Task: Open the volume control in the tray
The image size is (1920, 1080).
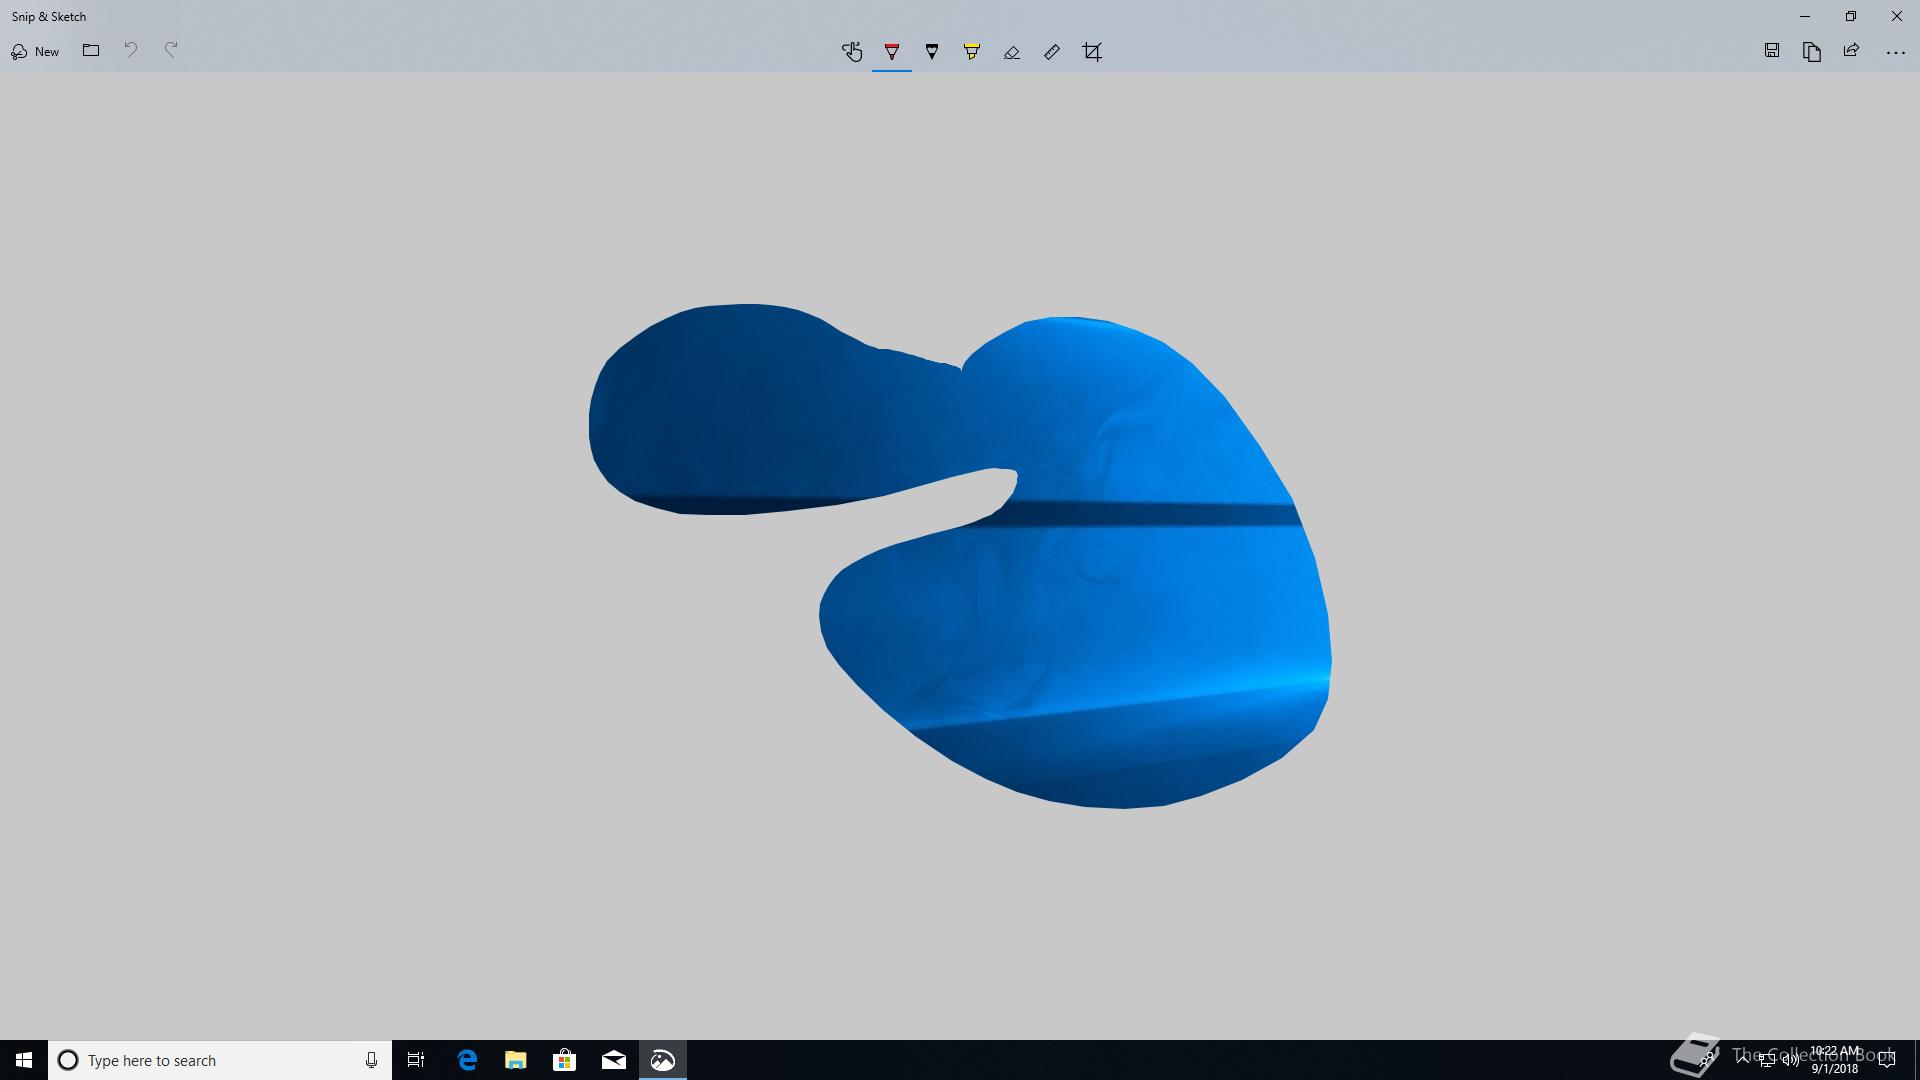Action: pyautogui.click(x=1790, y=1061)
